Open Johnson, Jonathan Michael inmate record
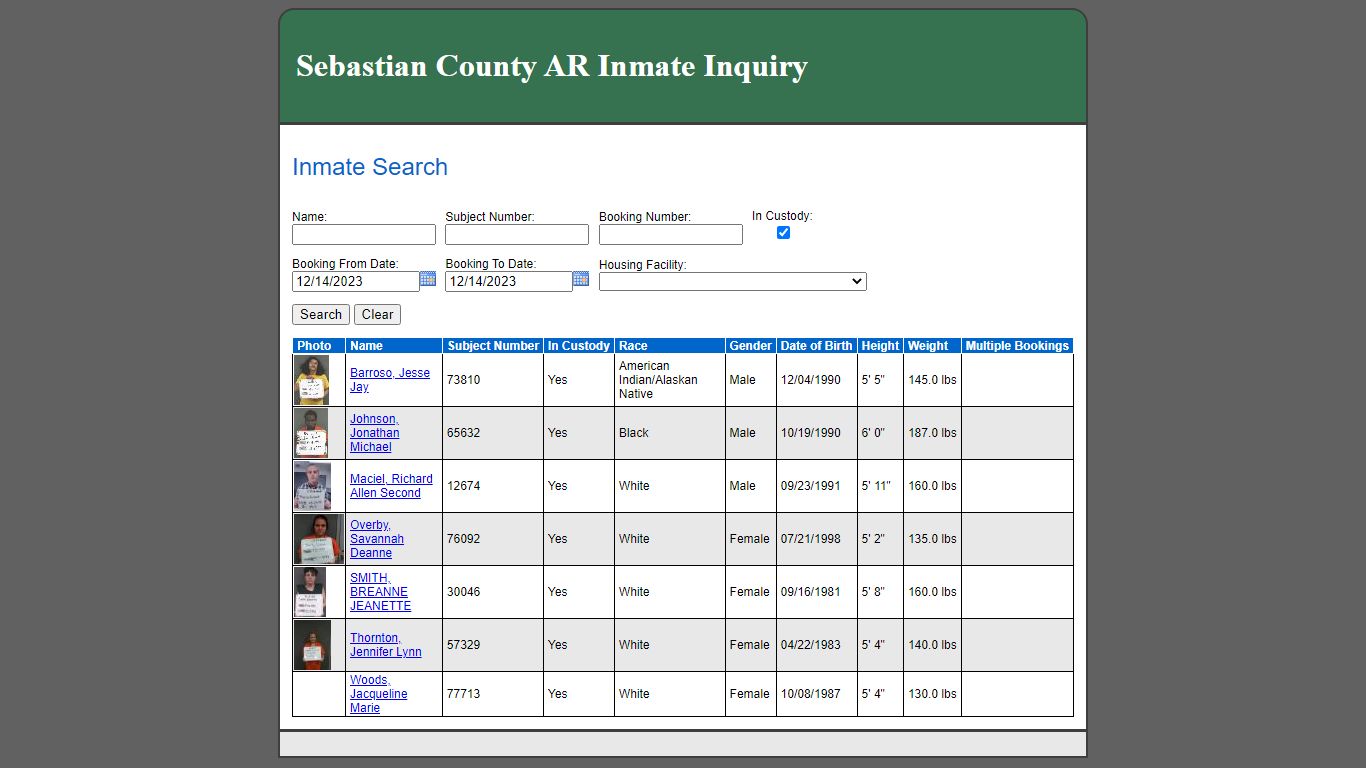The image size is (1366, 768). point(375,433)
